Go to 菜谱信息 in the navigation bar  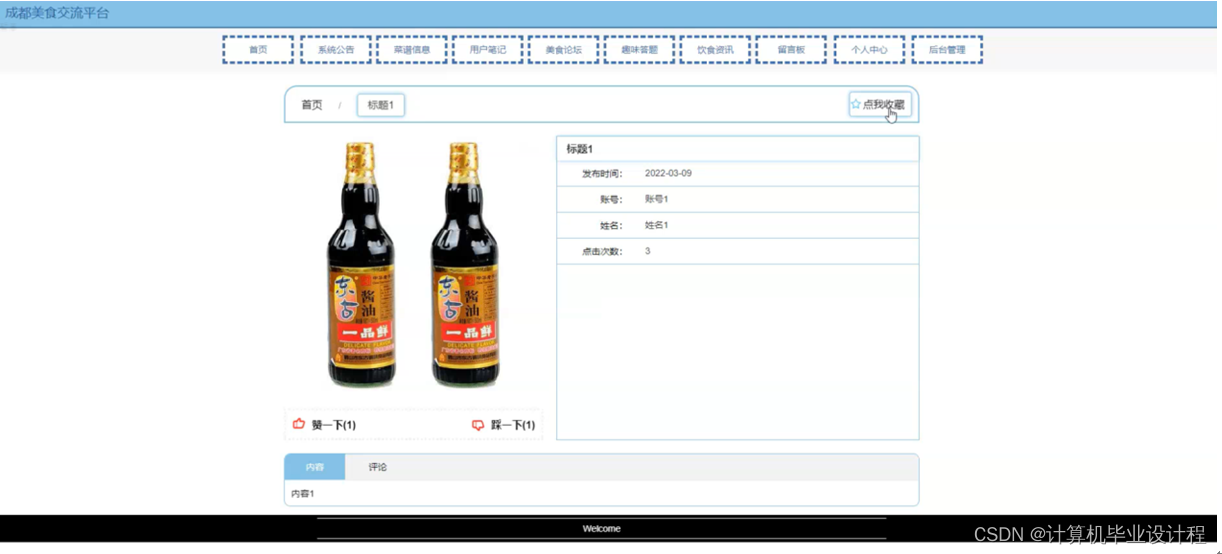click(412, 50)
